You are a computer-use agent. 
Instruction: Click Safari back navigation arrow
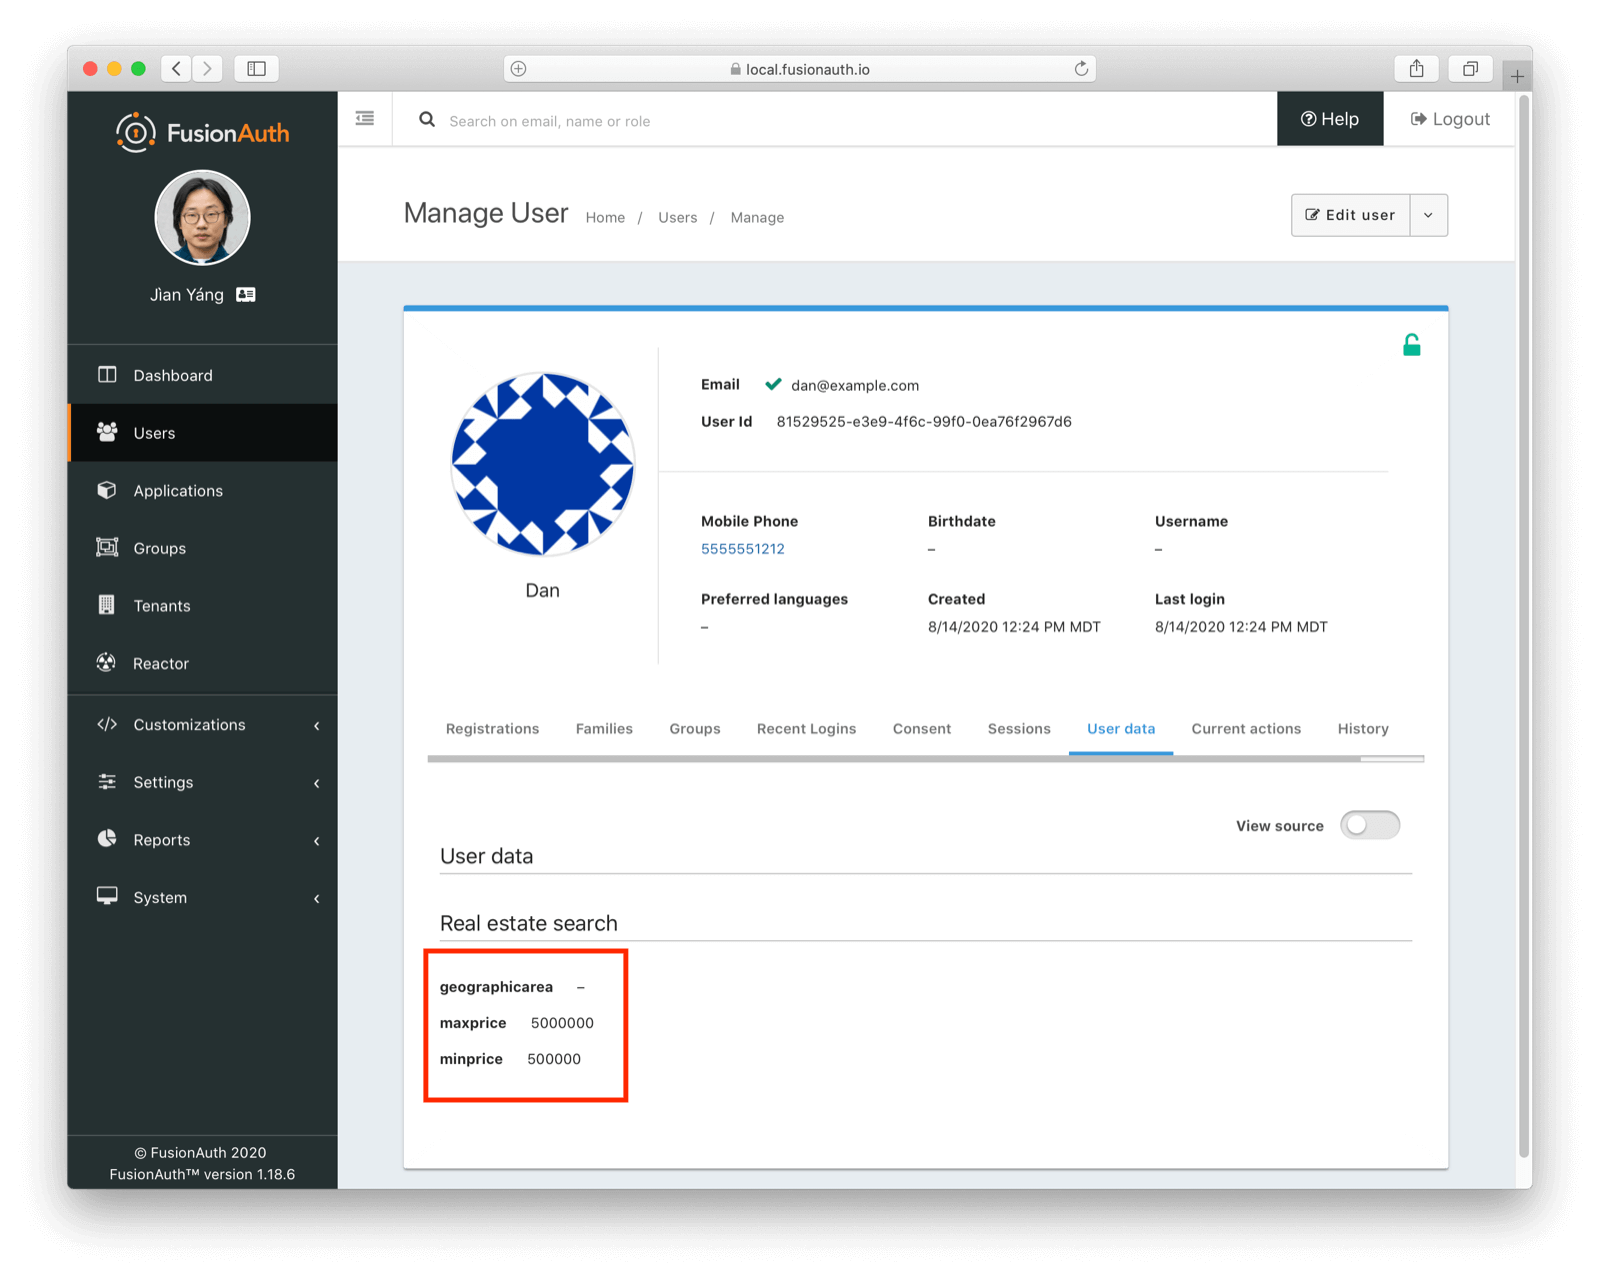click(176, 68)
